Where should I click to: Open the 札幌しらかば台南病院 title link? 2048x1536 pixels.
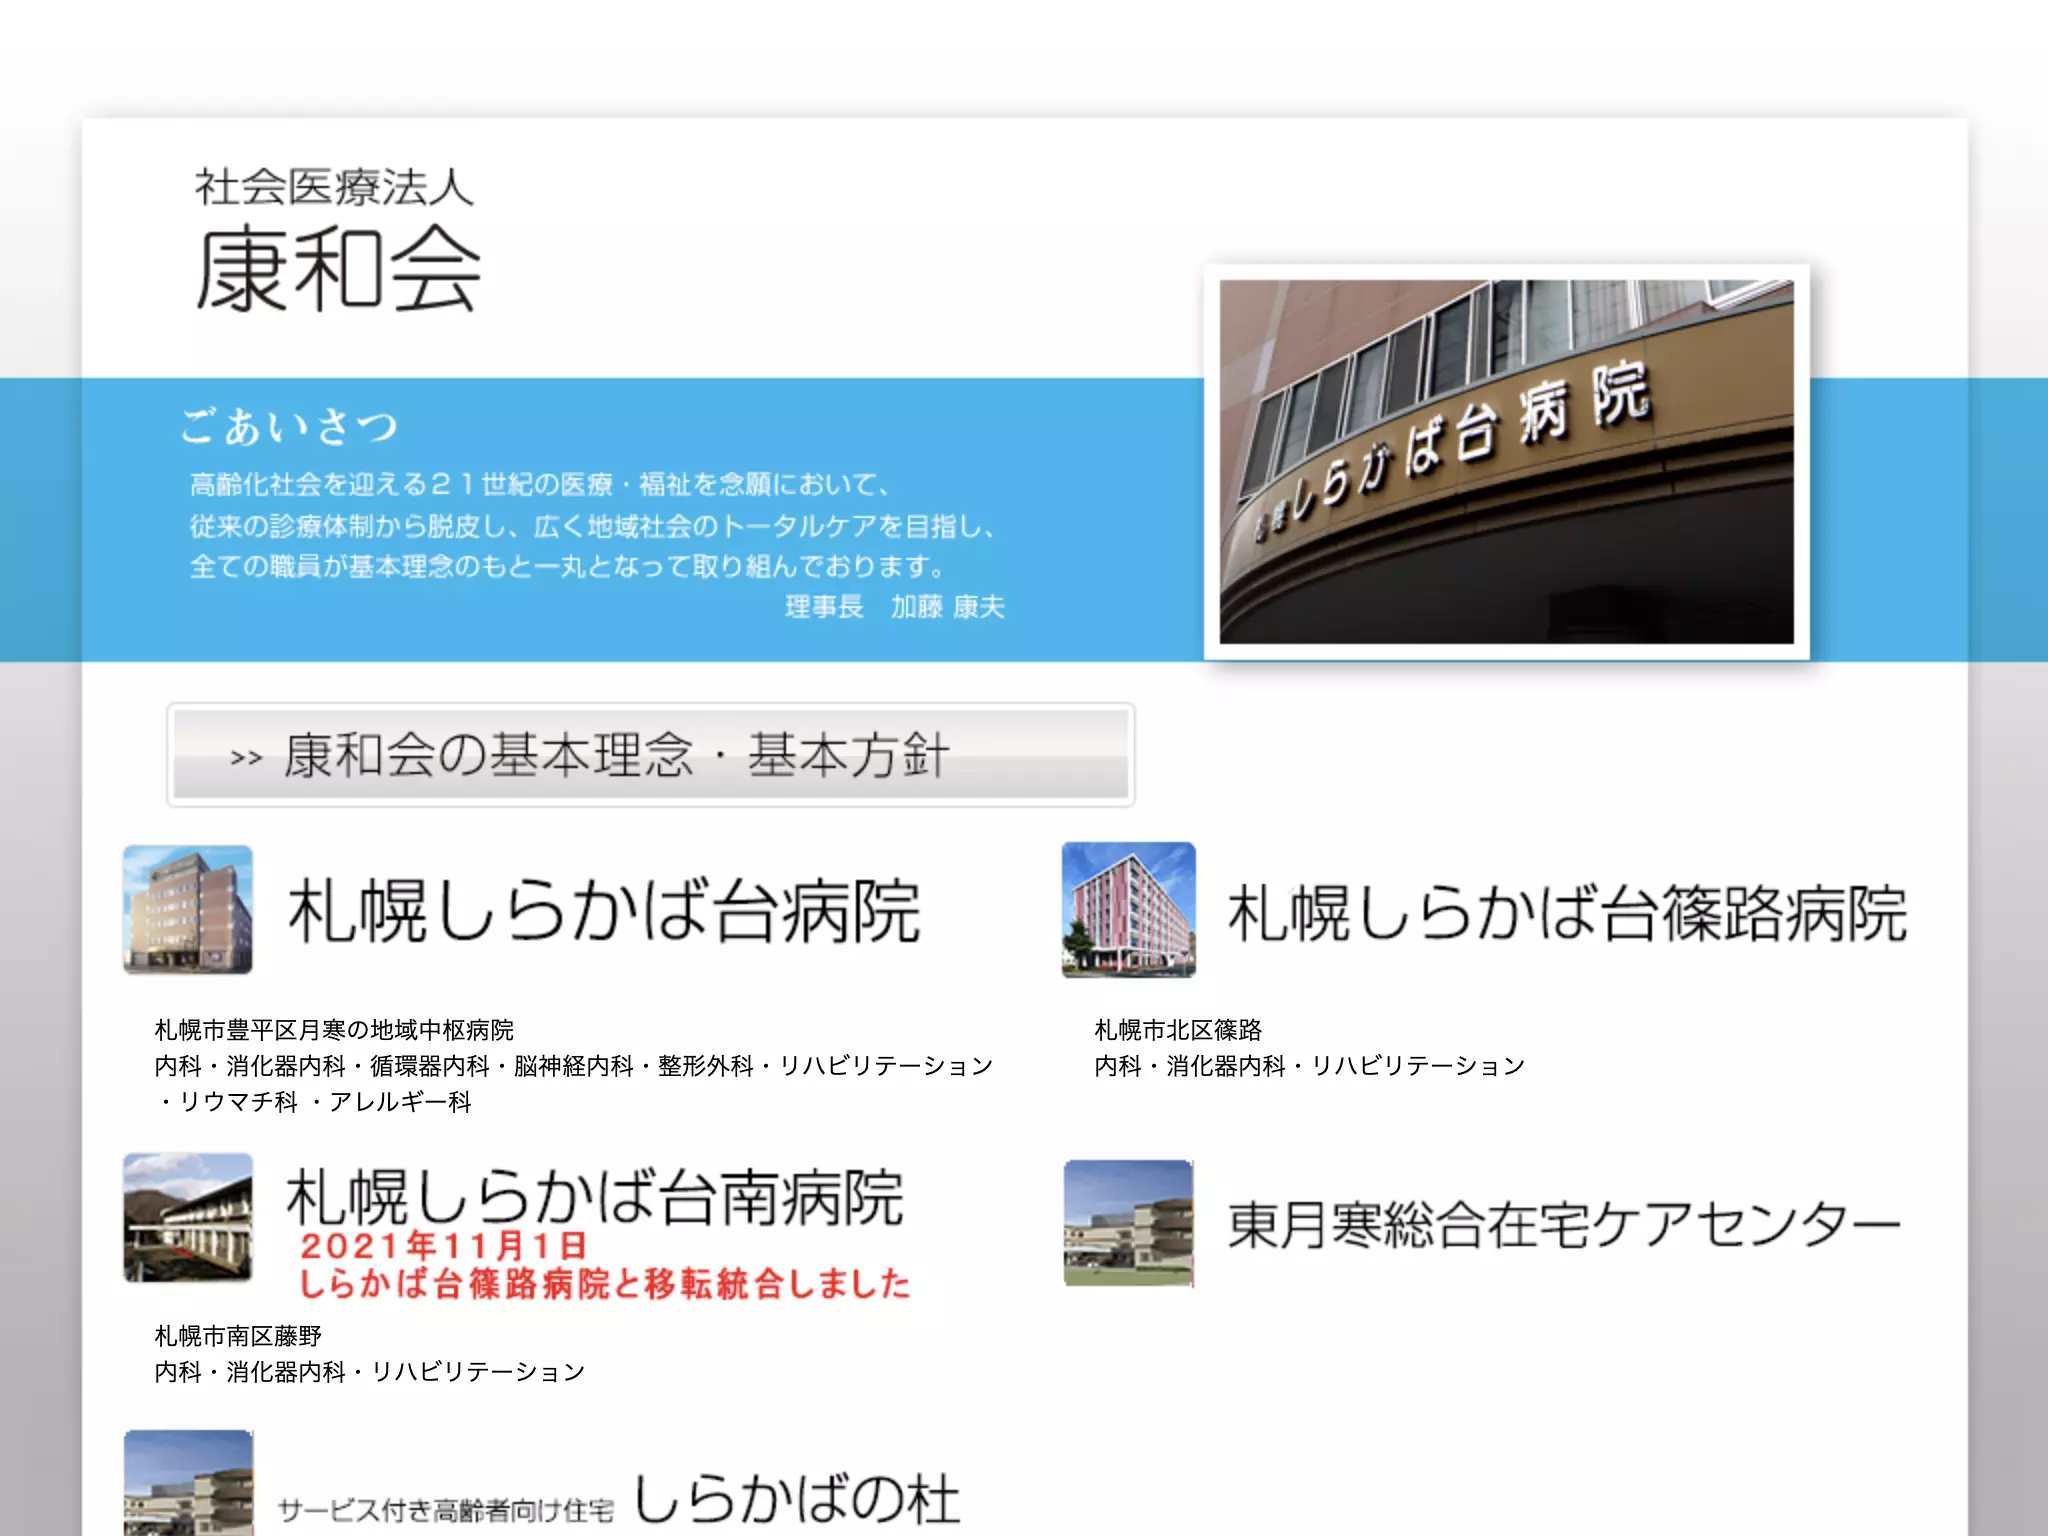click(x=595, y=1196)
